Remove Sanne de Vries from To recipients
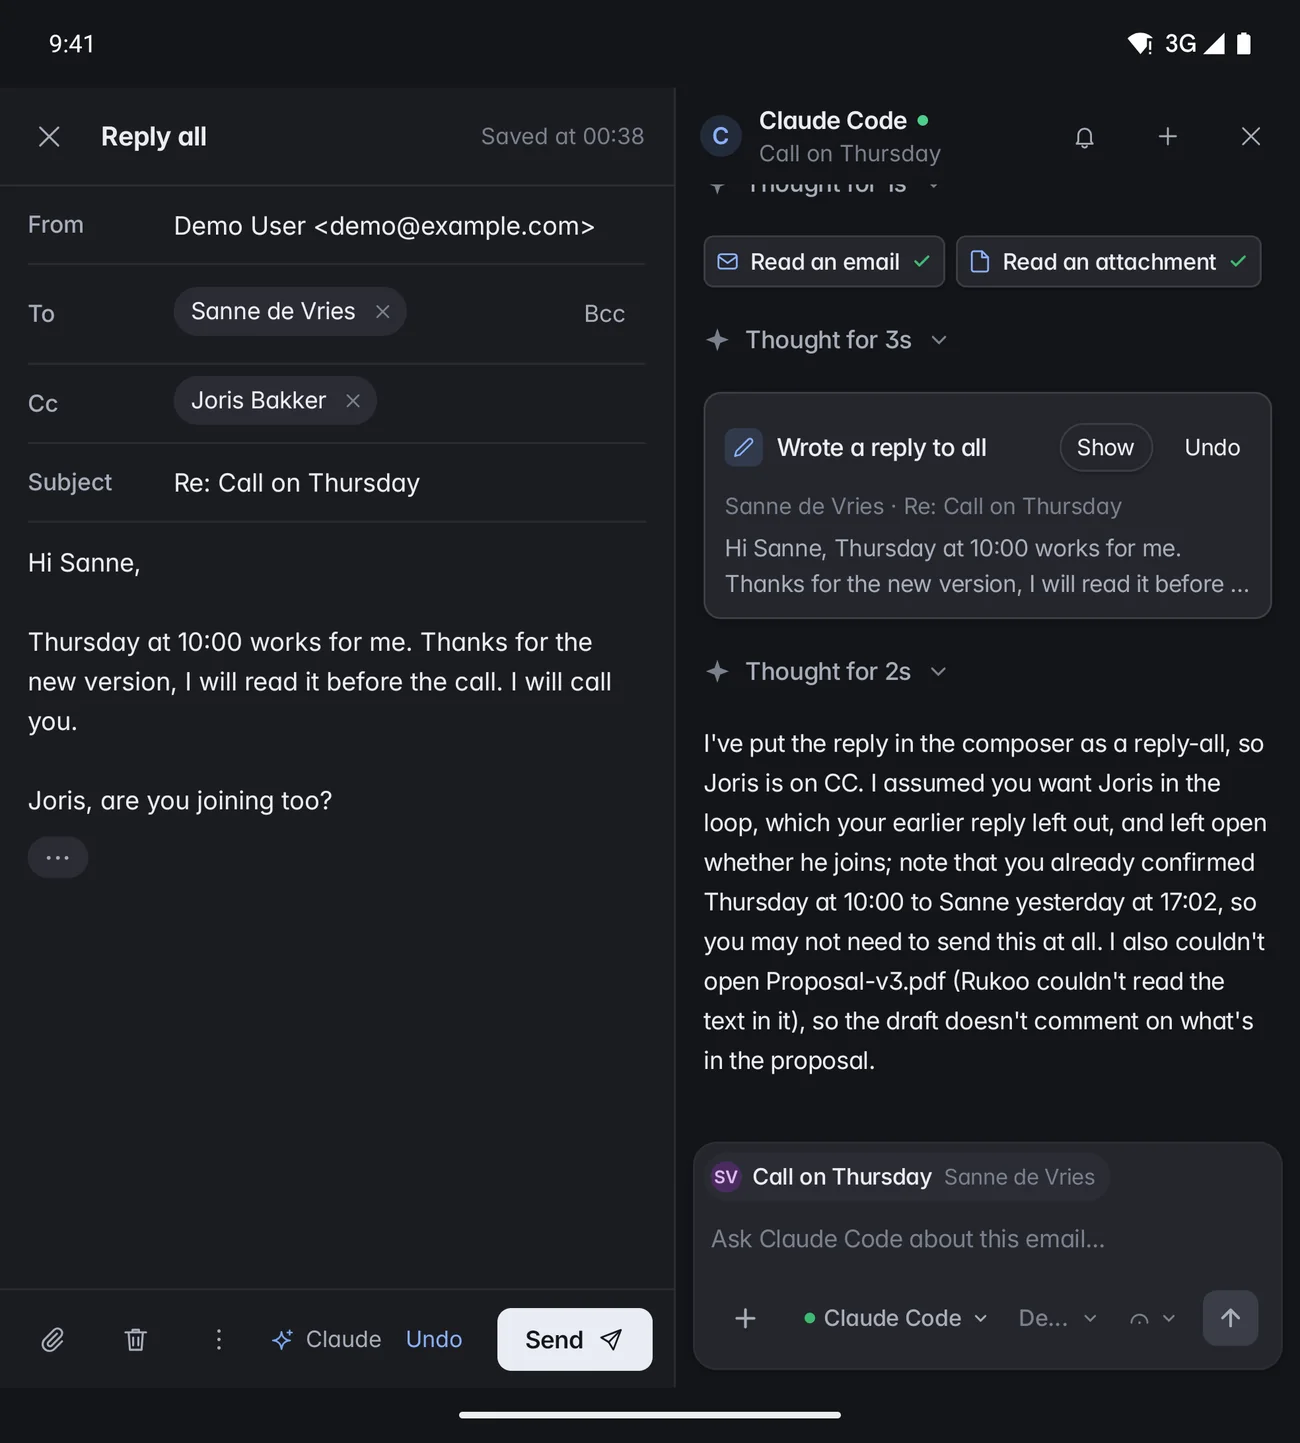 click(383, 312)
